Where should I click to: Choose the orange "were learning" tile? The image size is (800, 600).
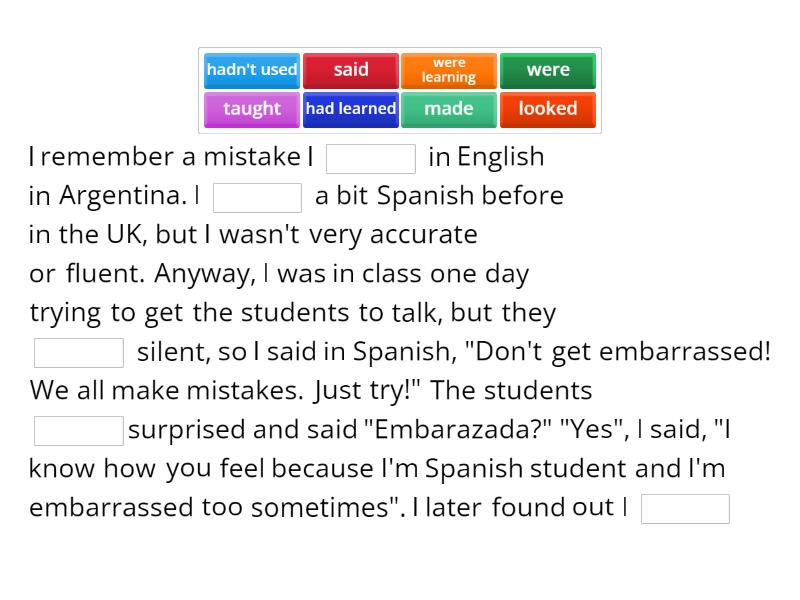(449, 70)
